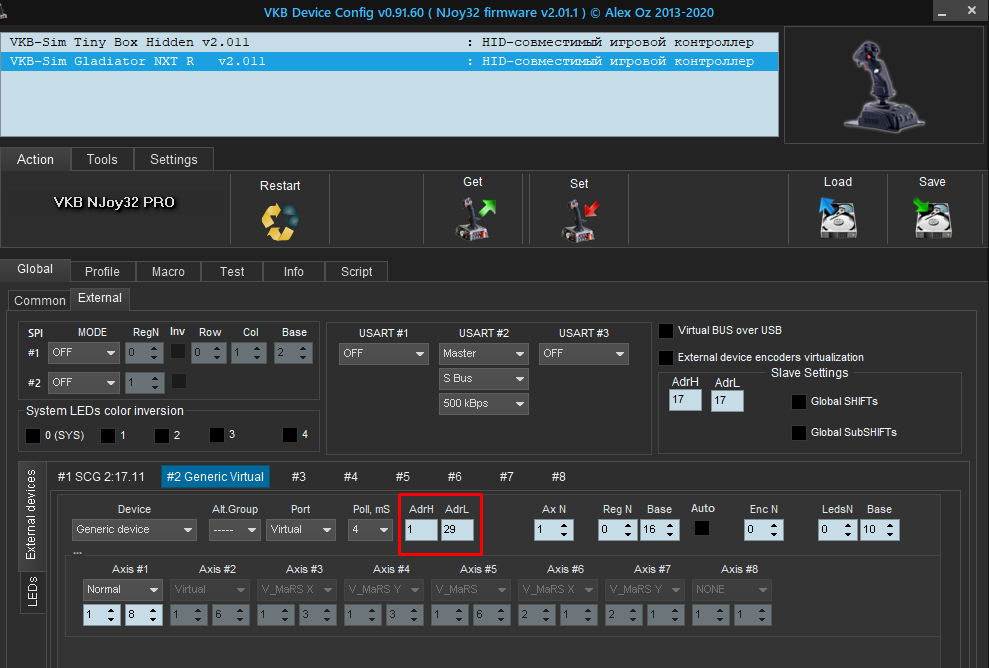Click the Get settings joystick icon

tap(475, 218)
